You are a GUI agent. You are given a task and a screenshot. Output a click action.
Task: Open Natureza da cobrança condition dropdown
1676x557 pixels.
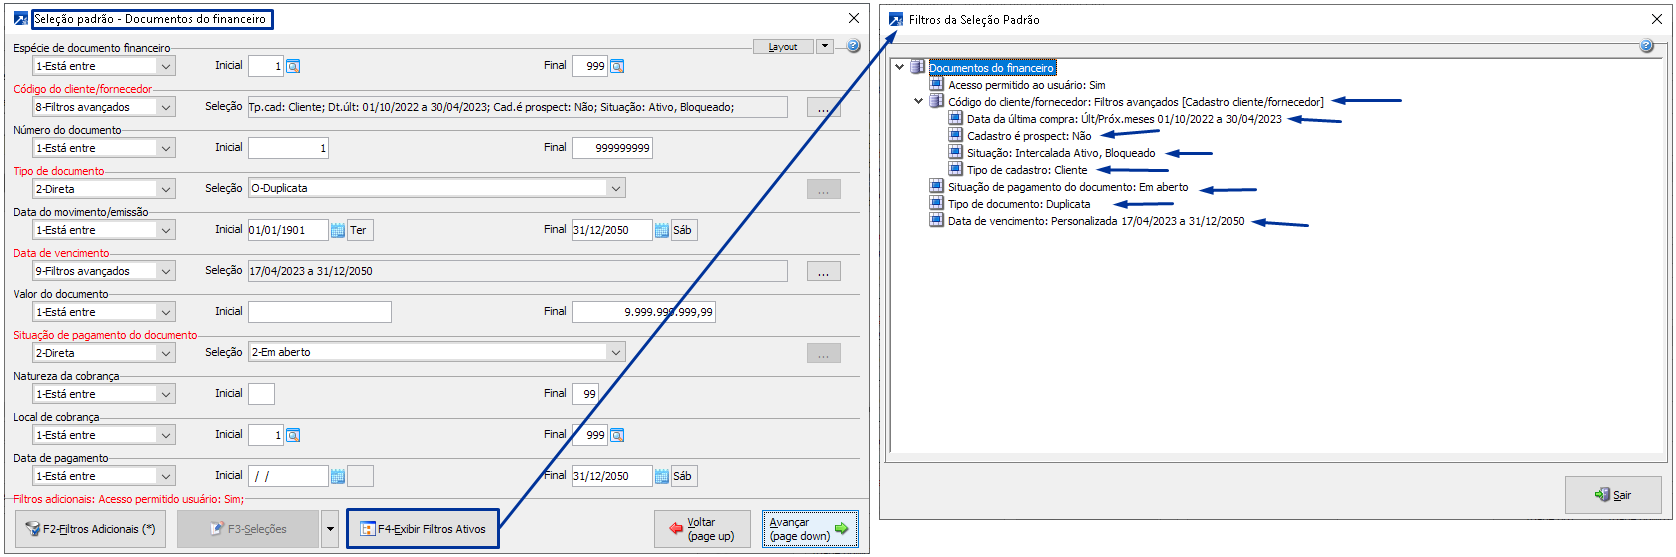(166, 394)
